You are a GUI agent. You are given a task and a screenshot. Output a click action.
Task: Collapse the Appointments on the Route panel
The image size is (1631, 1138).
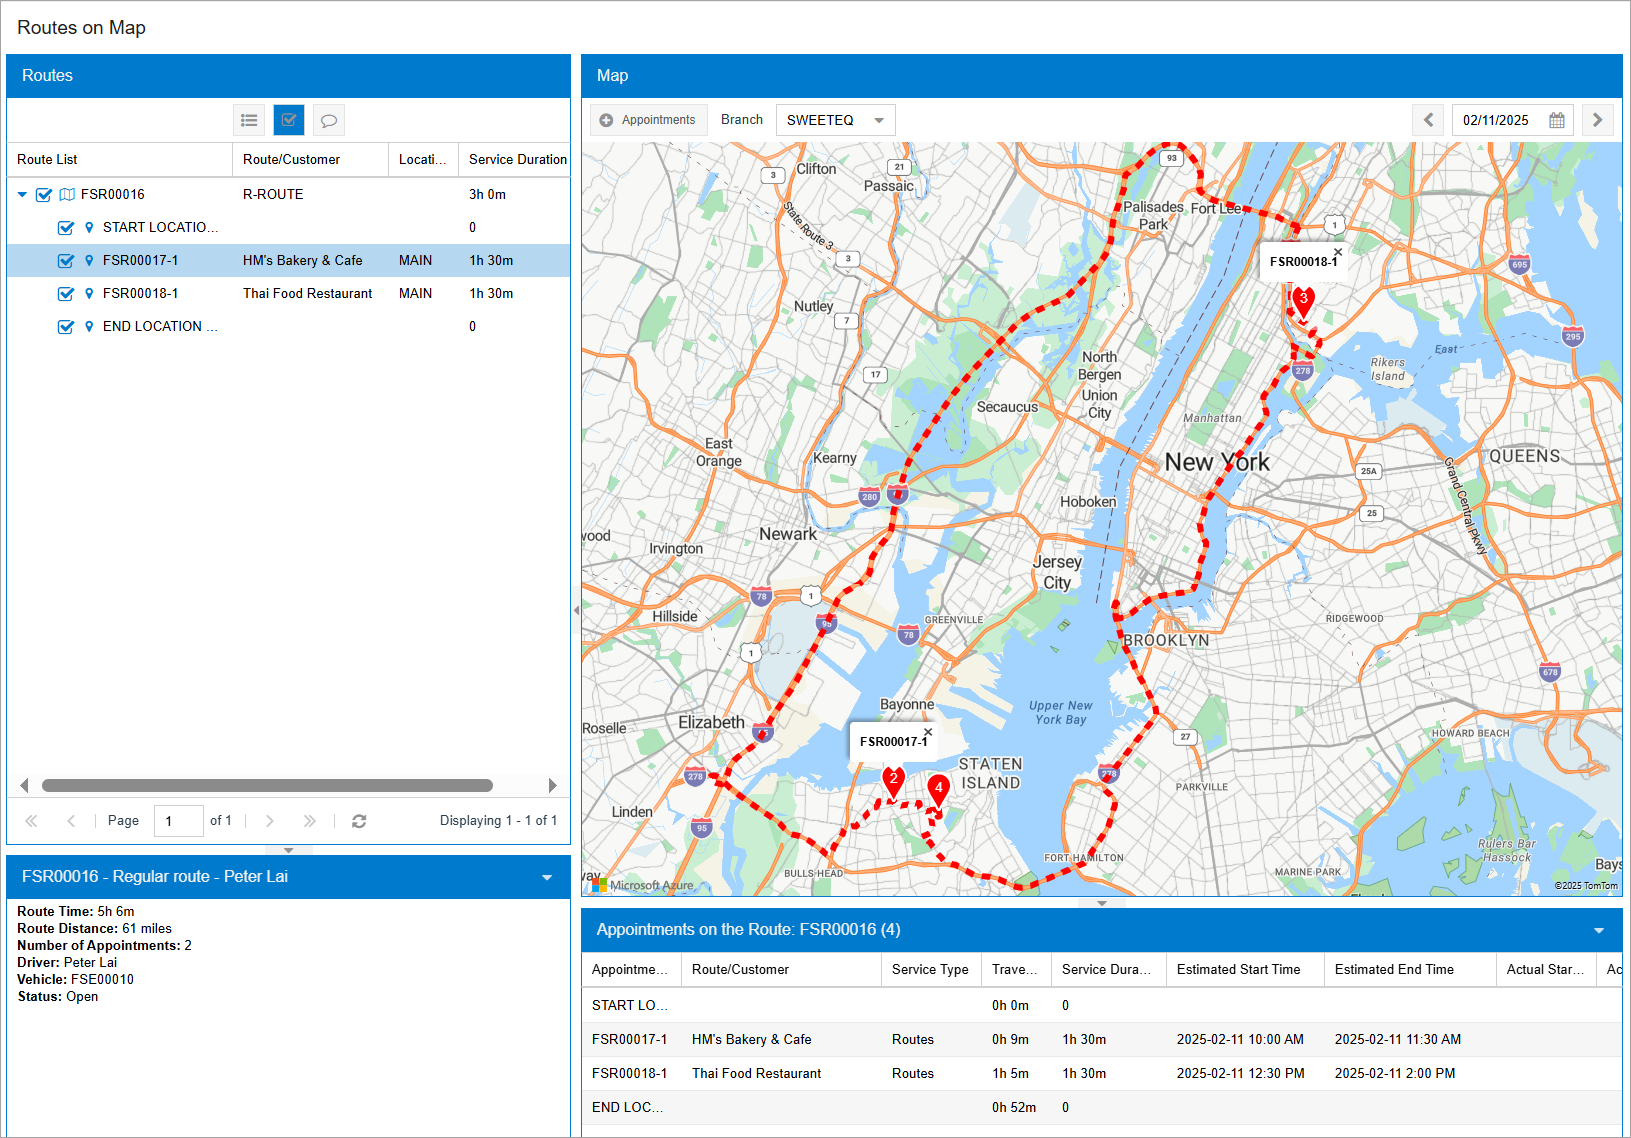click(1599, 930)
